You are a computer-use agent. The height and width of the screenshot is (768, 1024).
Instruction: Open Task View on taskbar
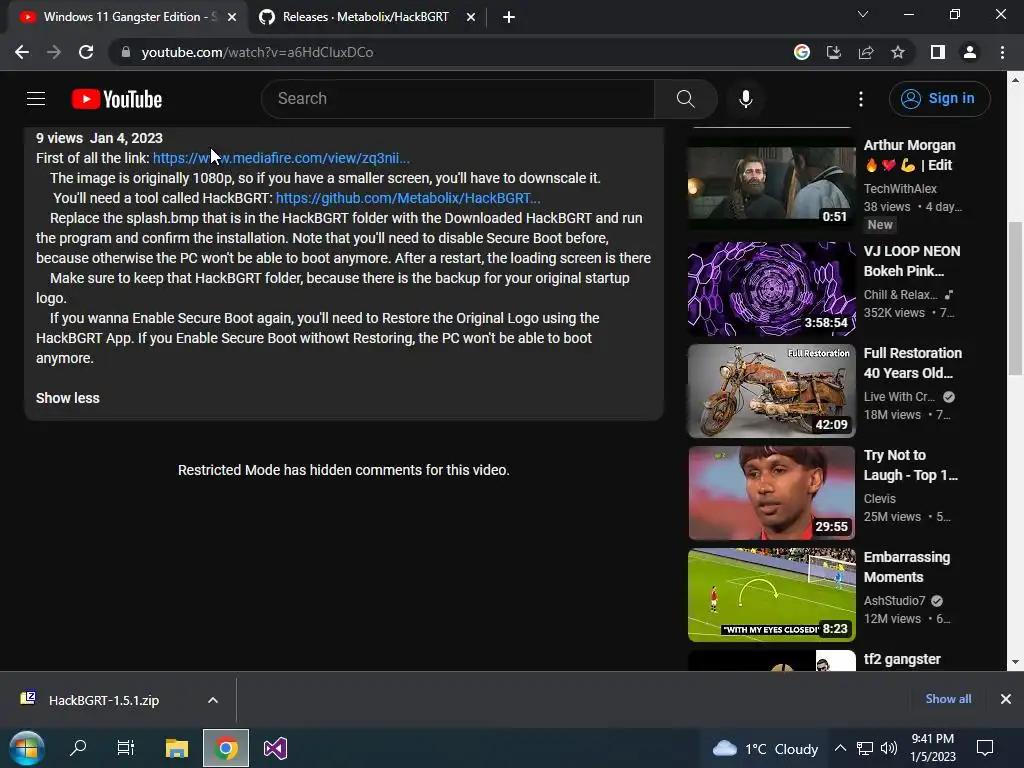[x=125, y=748]
